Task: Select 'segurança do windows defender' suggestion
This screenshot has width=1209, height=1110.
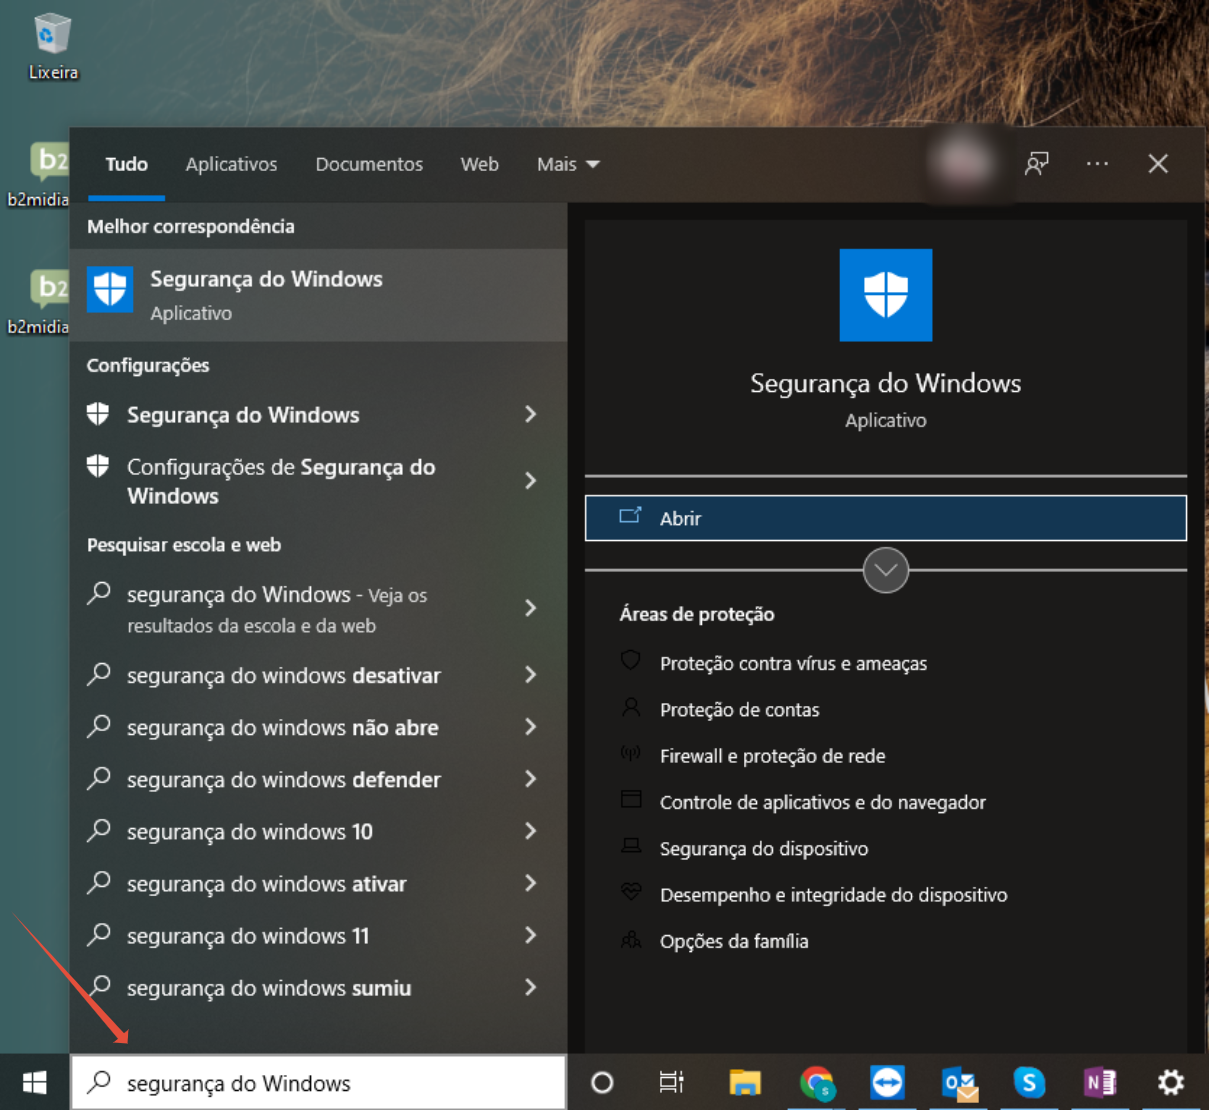Action: [318, 779]
